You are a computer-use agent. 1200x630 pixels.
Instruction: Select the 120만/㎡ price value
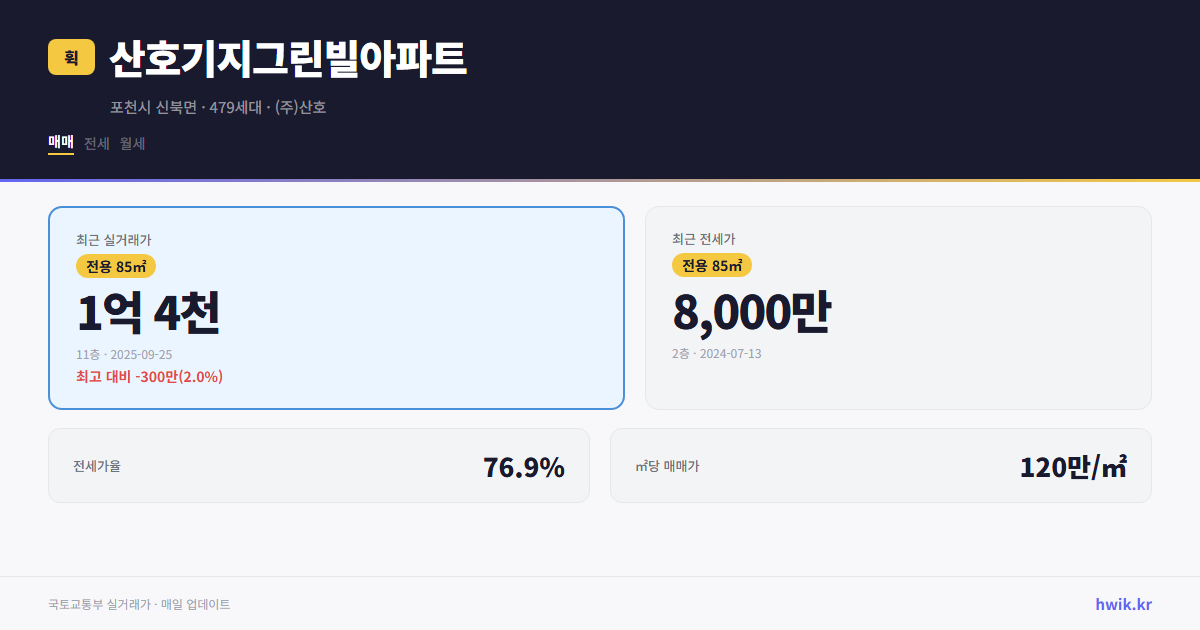1072,466
